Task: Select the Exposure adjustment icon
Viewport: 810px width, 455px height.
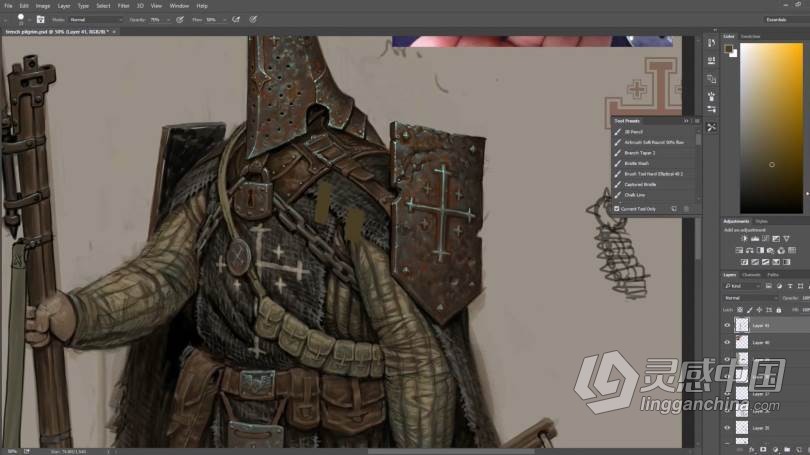Action: 776,239
